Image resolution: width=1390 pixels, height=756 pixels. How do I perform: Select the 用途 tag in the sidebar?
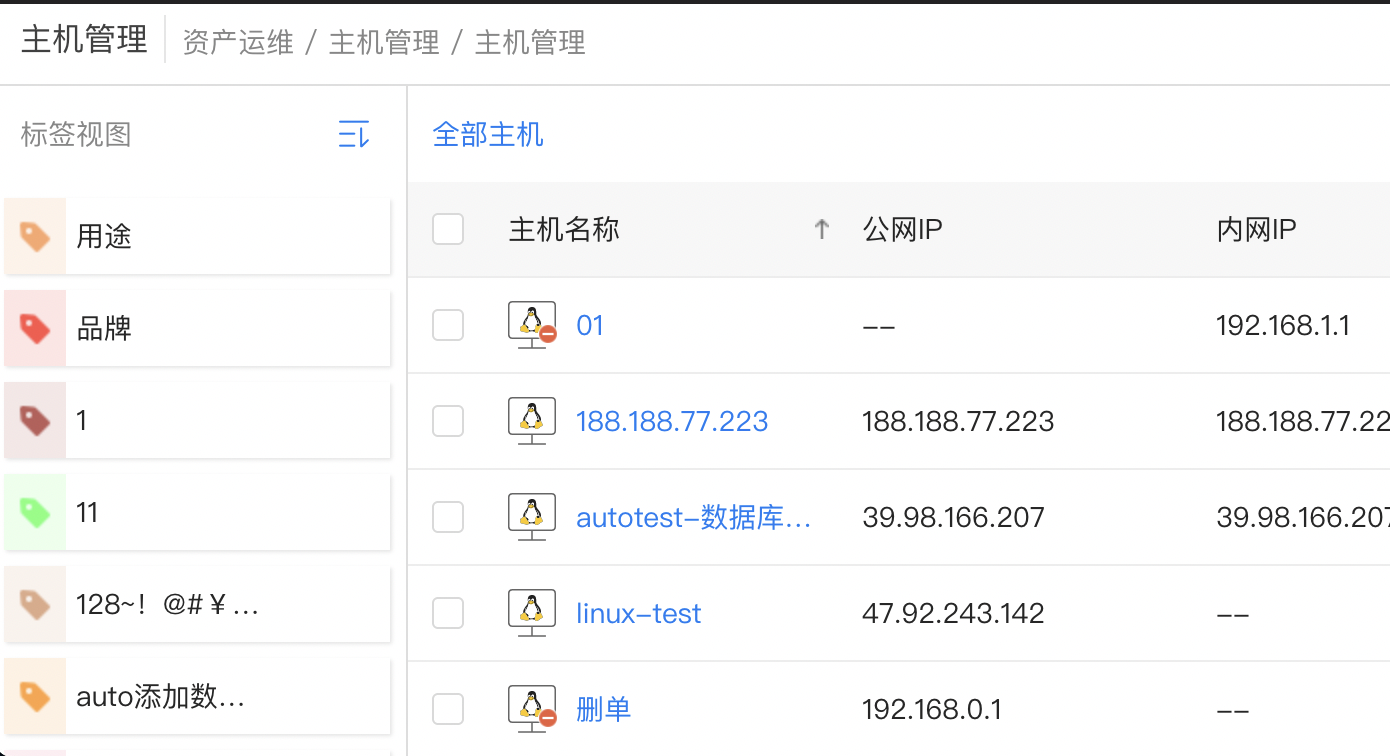[x=197, y=236]
